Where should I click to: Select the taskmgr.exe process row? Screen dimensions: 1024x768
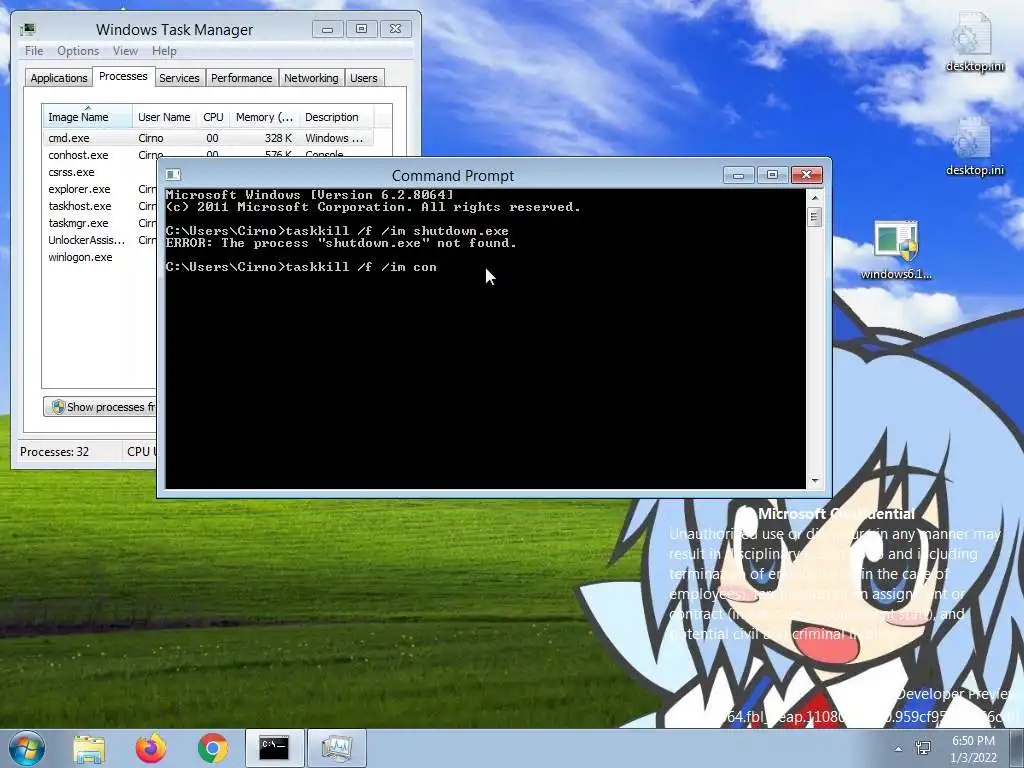pyautogui.click(x=100, y=223)
